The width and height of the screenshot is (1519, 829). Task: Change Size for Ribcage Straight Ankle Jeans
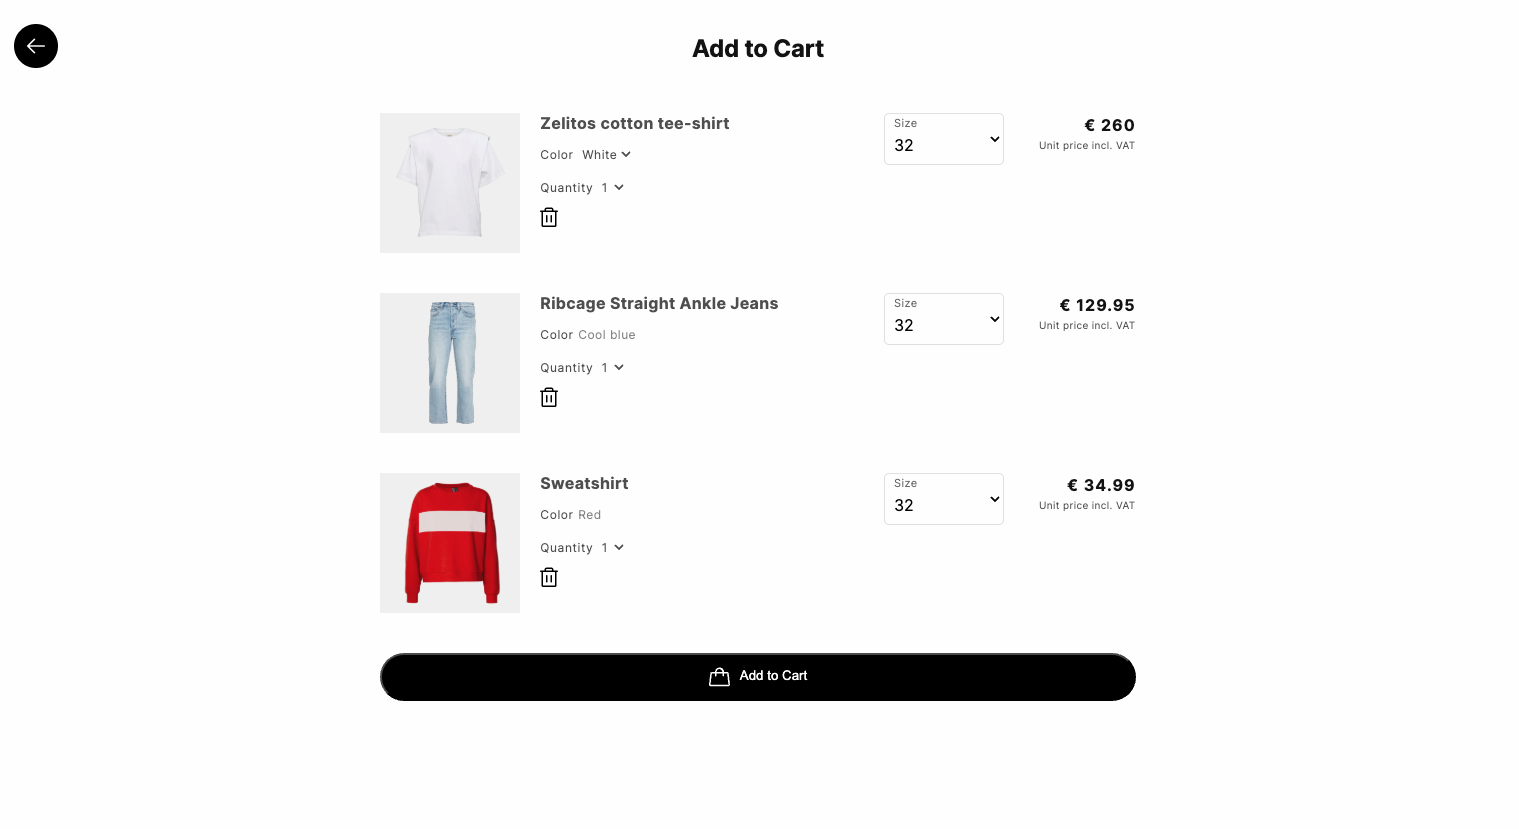943,319
